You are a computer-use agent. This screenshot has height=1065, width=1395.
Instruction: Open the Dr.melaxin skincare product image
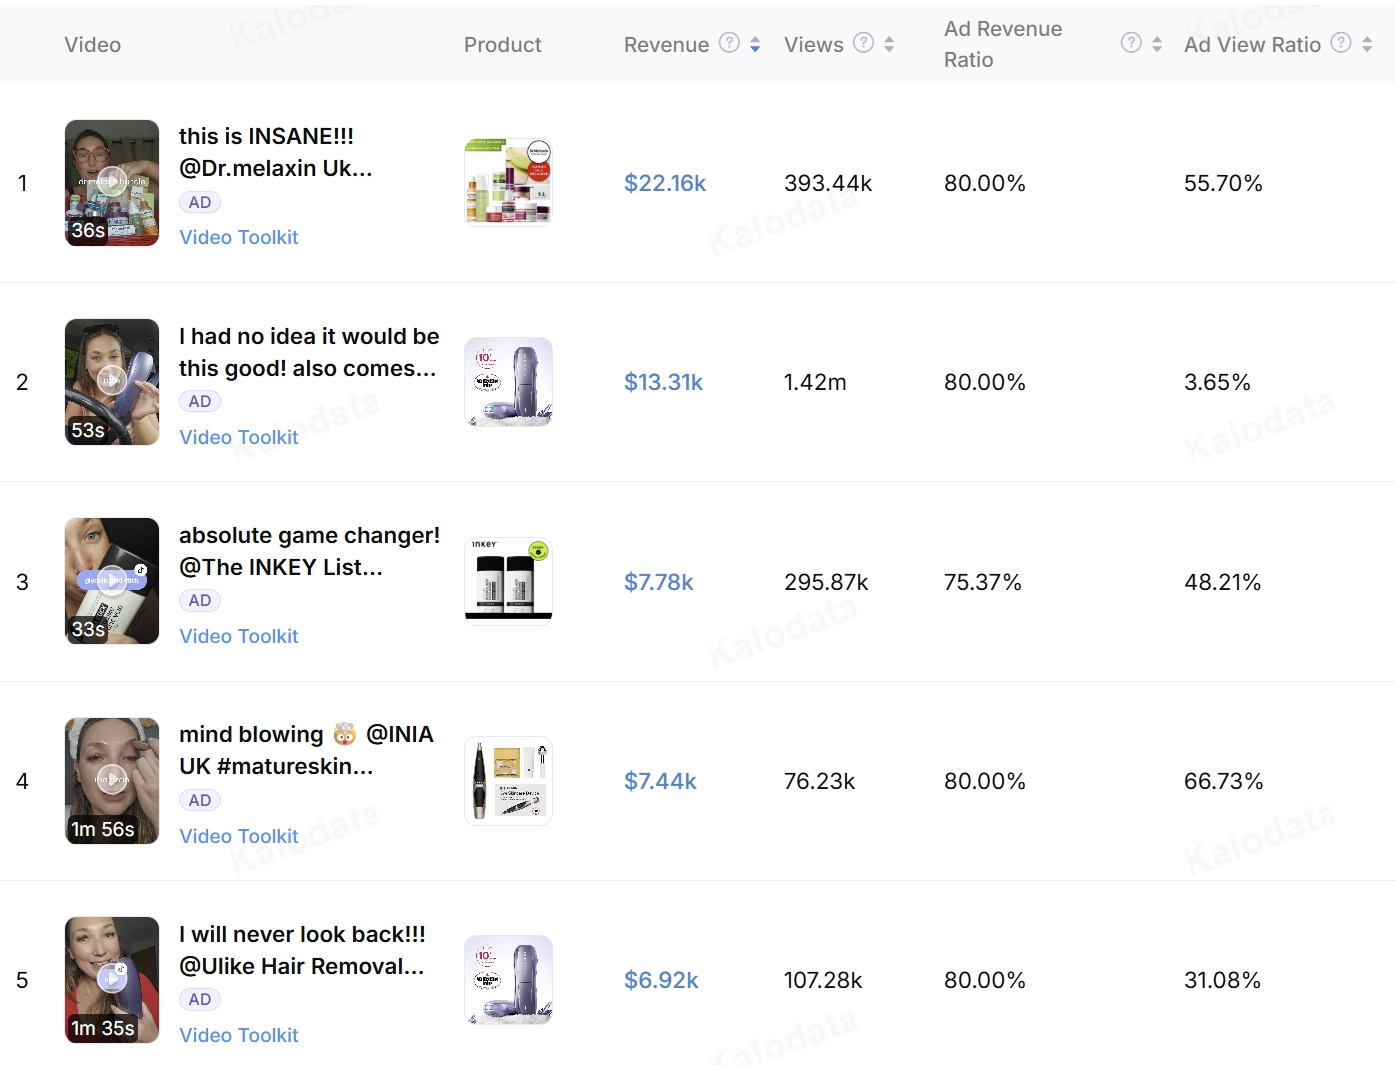click(508, 182)
